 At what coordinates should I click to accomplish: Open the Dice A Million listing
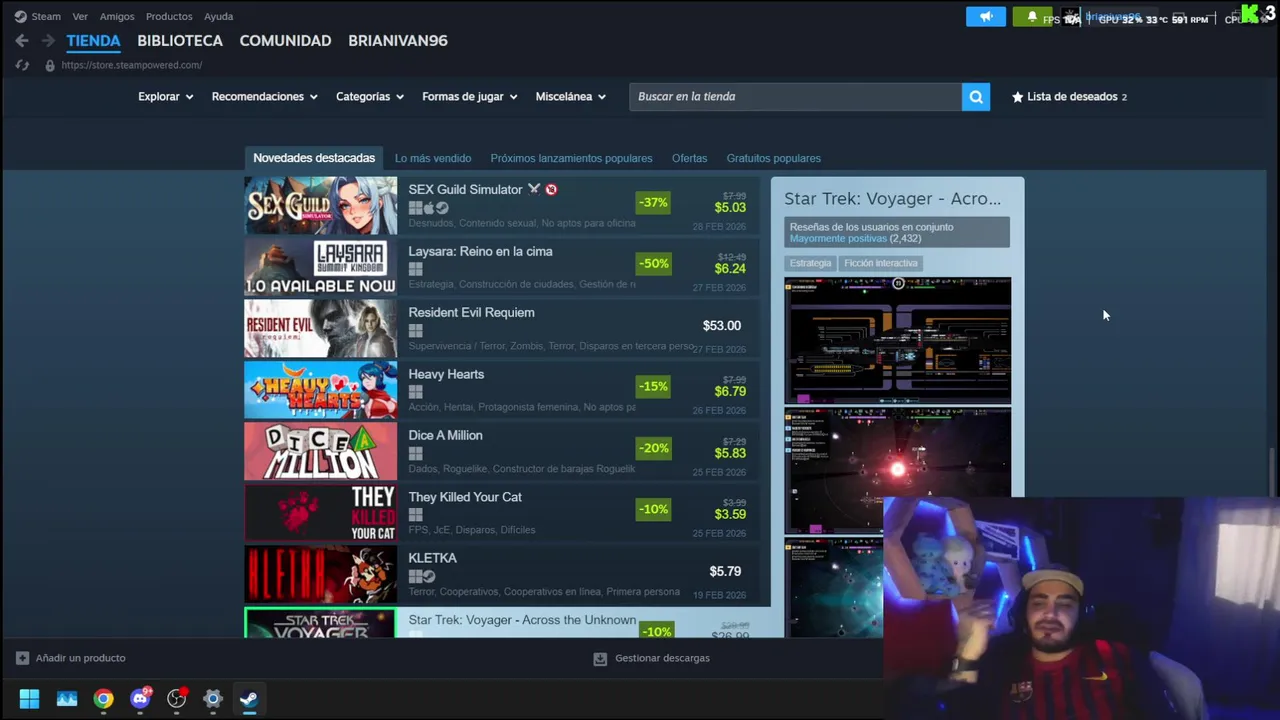coord(501,452)
